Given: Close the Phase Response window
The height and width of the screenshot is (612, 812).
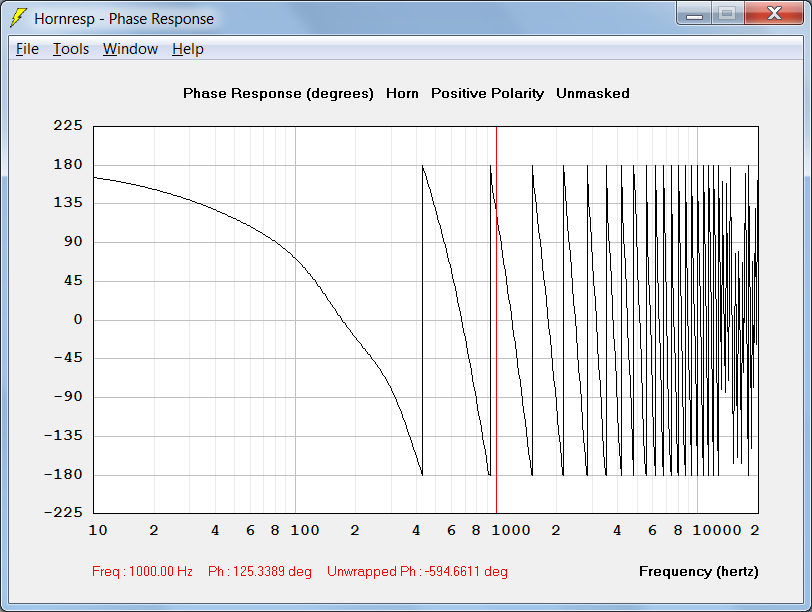Looking at the screenshot, I should pyautogui.click(x=774, y=13).
